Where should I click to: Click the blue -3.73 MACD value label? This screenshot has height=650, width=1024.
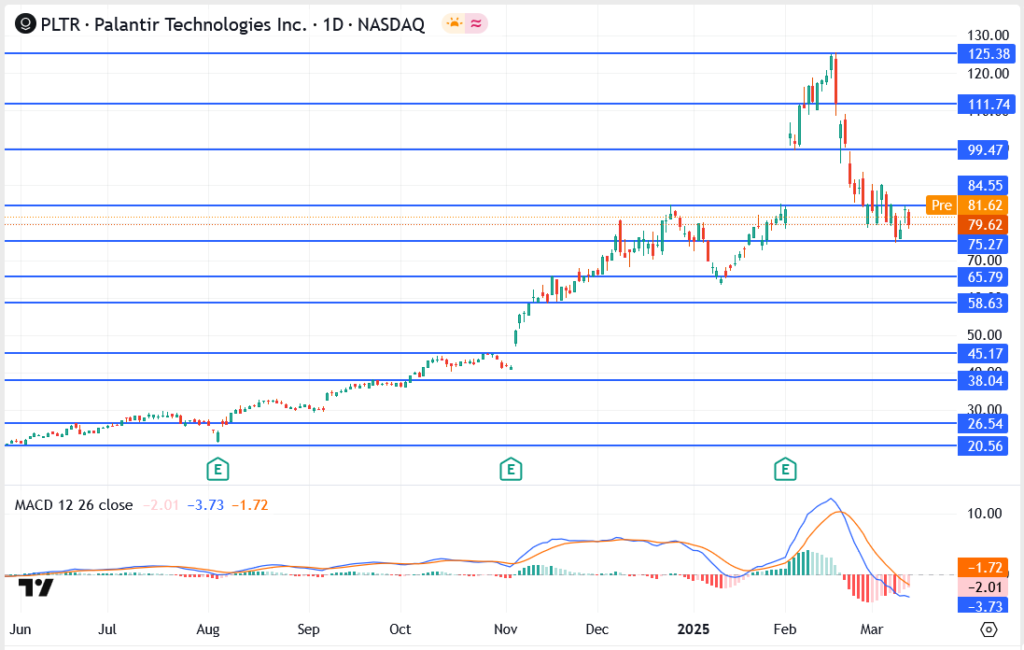coord(984,605)
